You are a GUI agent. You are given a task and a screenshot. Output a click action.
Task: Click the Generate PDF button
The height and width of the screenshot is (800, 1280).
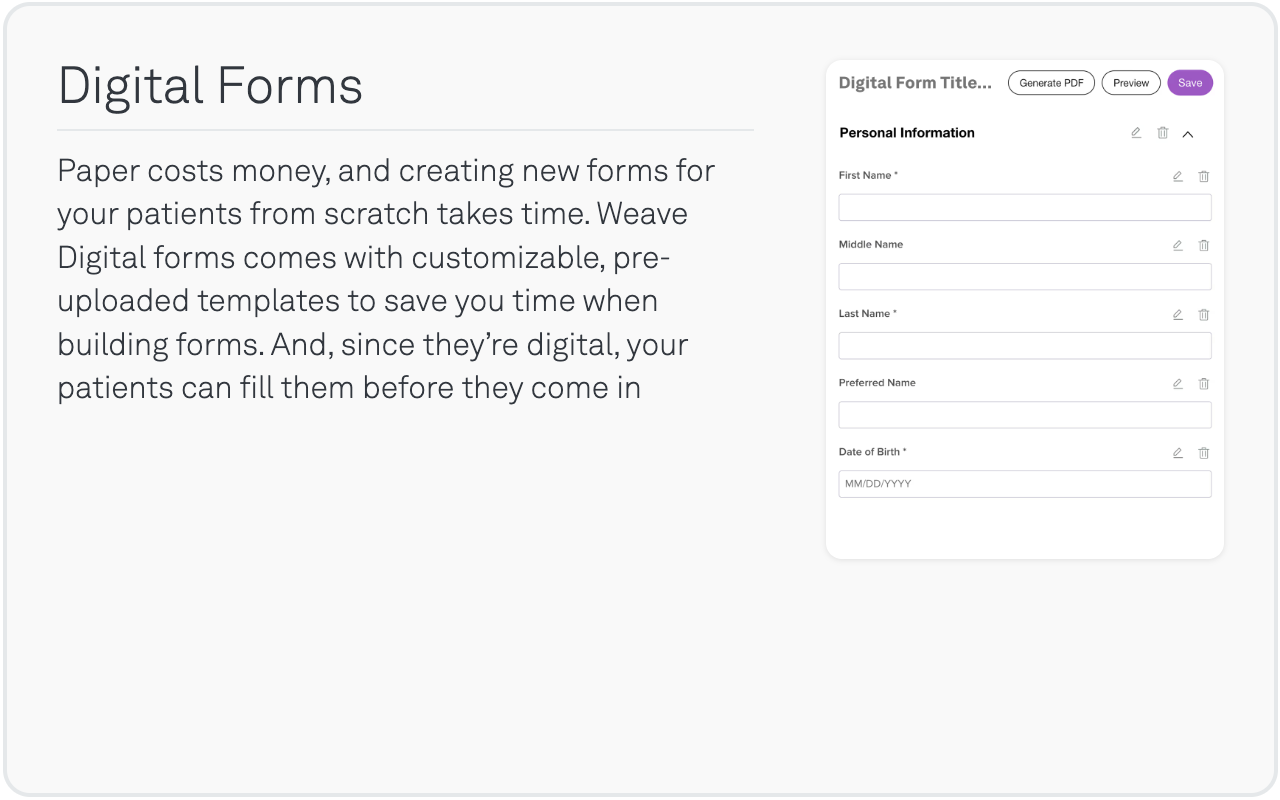pyautogui.click(x=1051, y=83)
